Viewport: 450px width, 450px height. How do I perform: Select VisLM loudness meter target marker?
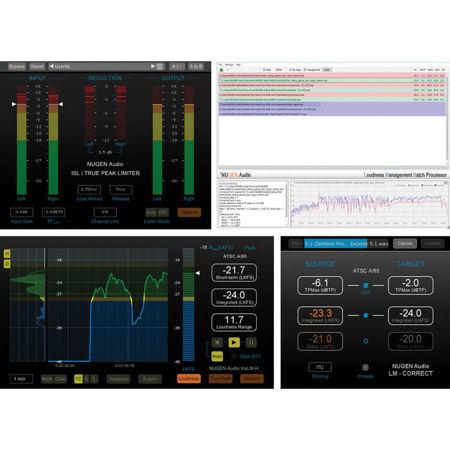pos(198,273)
